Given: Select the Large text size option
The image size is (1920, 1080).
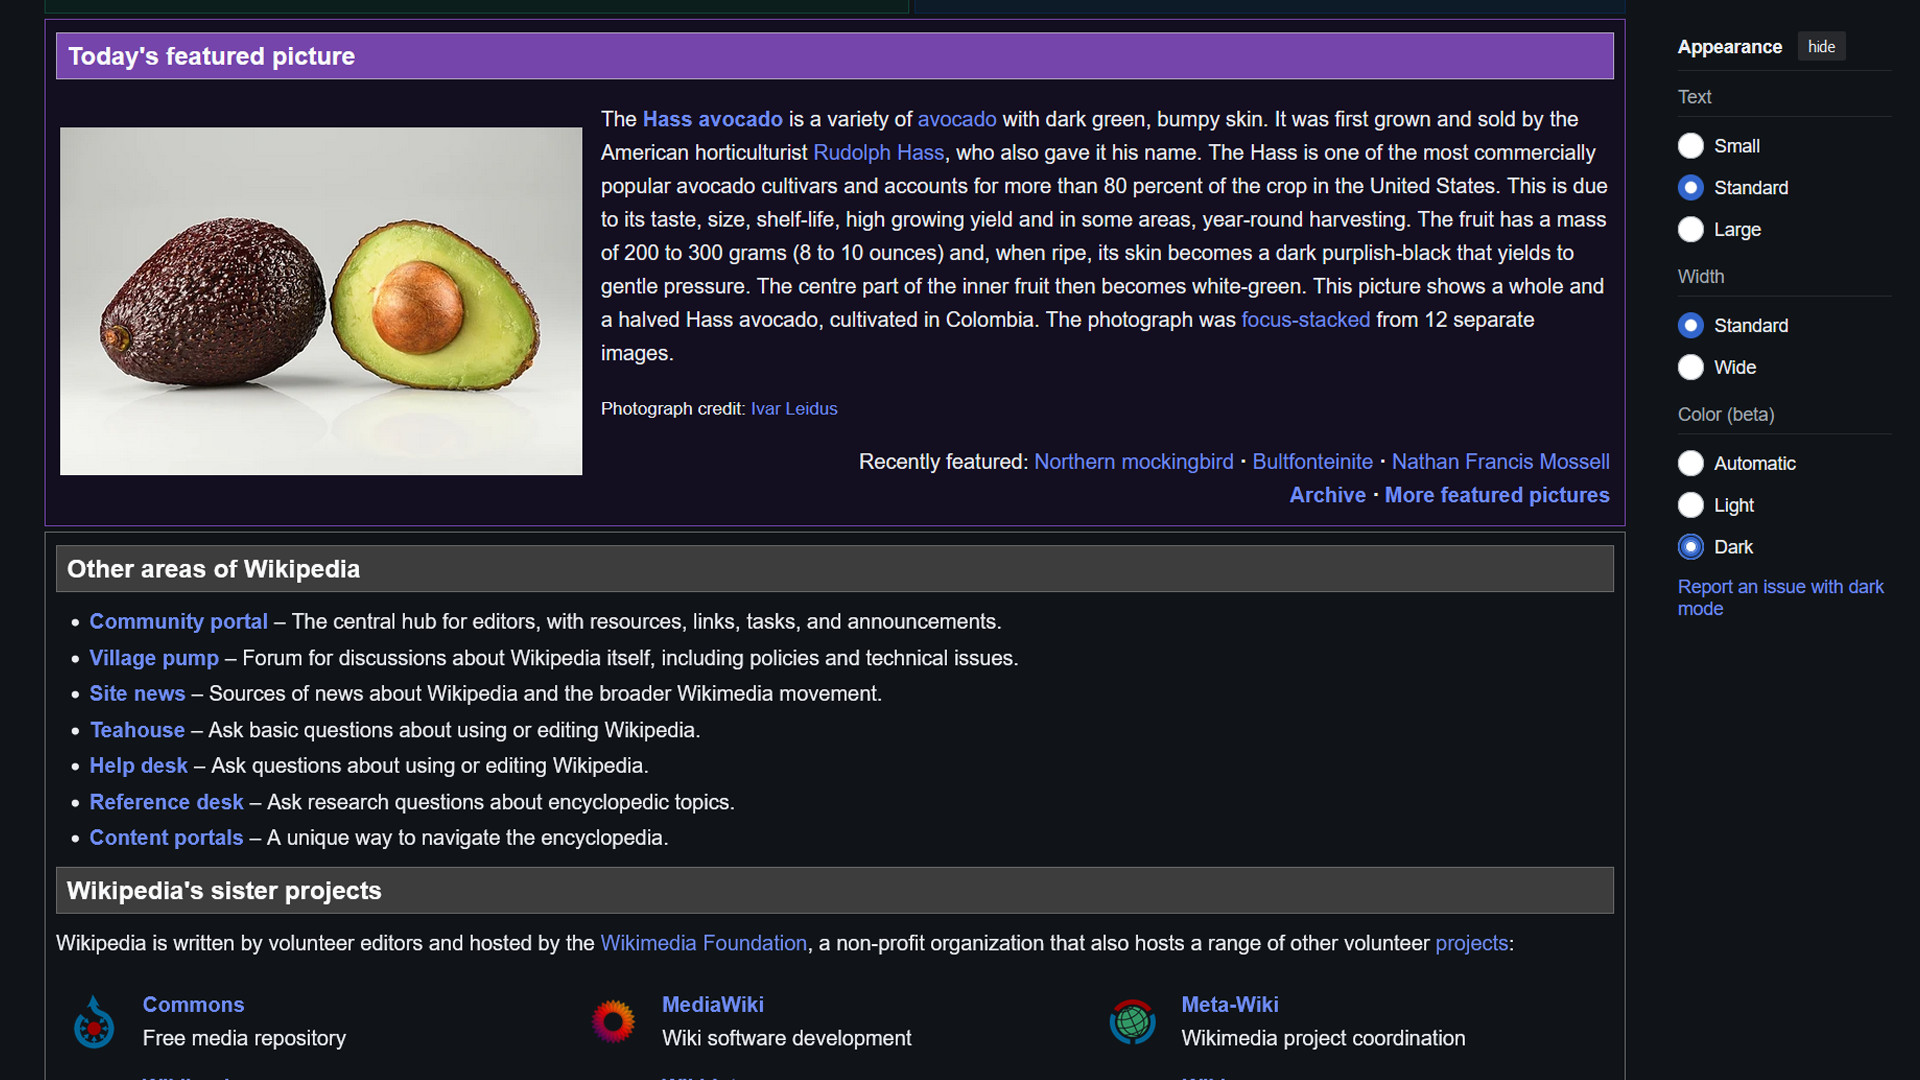Looking at the screenshot, I should (x=1691, y=230).
